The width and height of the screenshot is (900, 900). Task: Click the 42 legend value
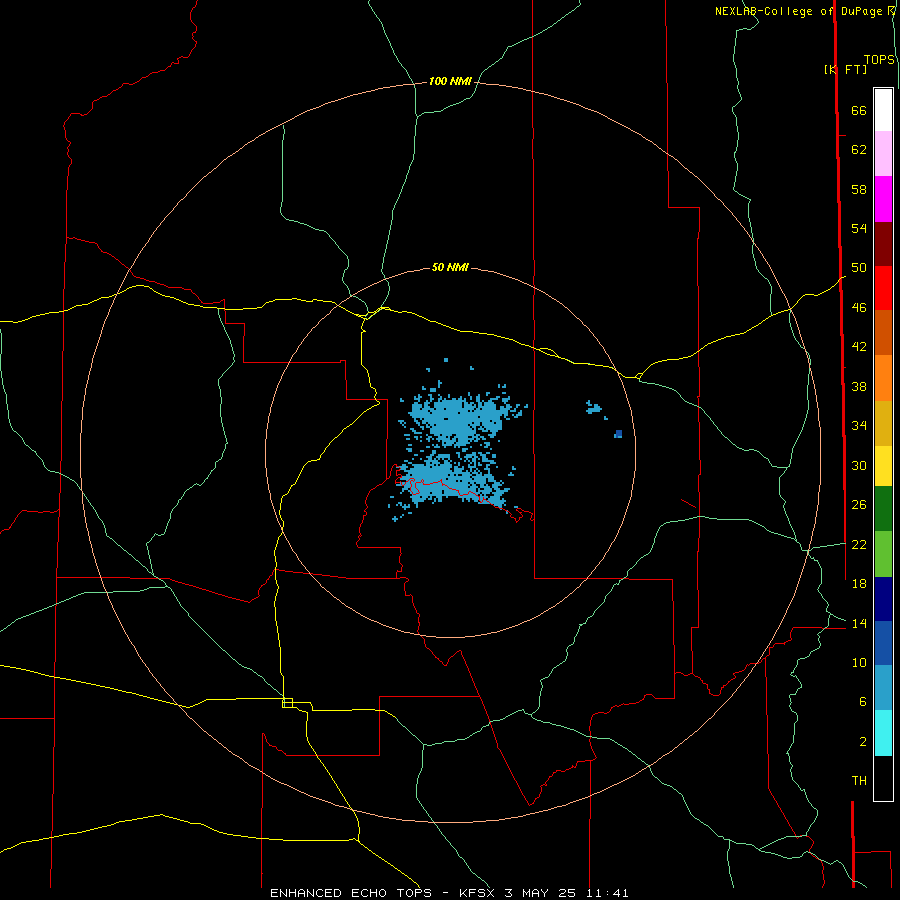click(859, 347)
